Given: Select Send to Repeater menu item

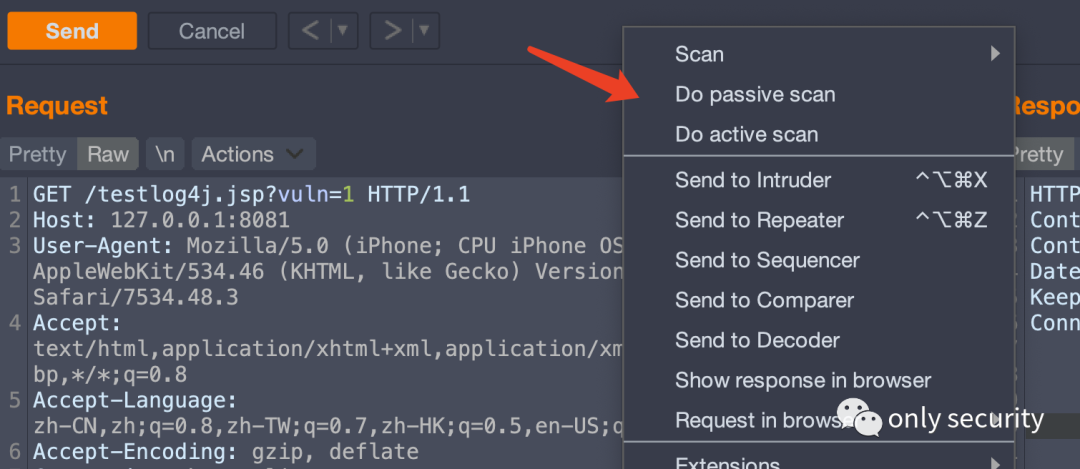Looking at the screenshot, I should click(759, 220).
